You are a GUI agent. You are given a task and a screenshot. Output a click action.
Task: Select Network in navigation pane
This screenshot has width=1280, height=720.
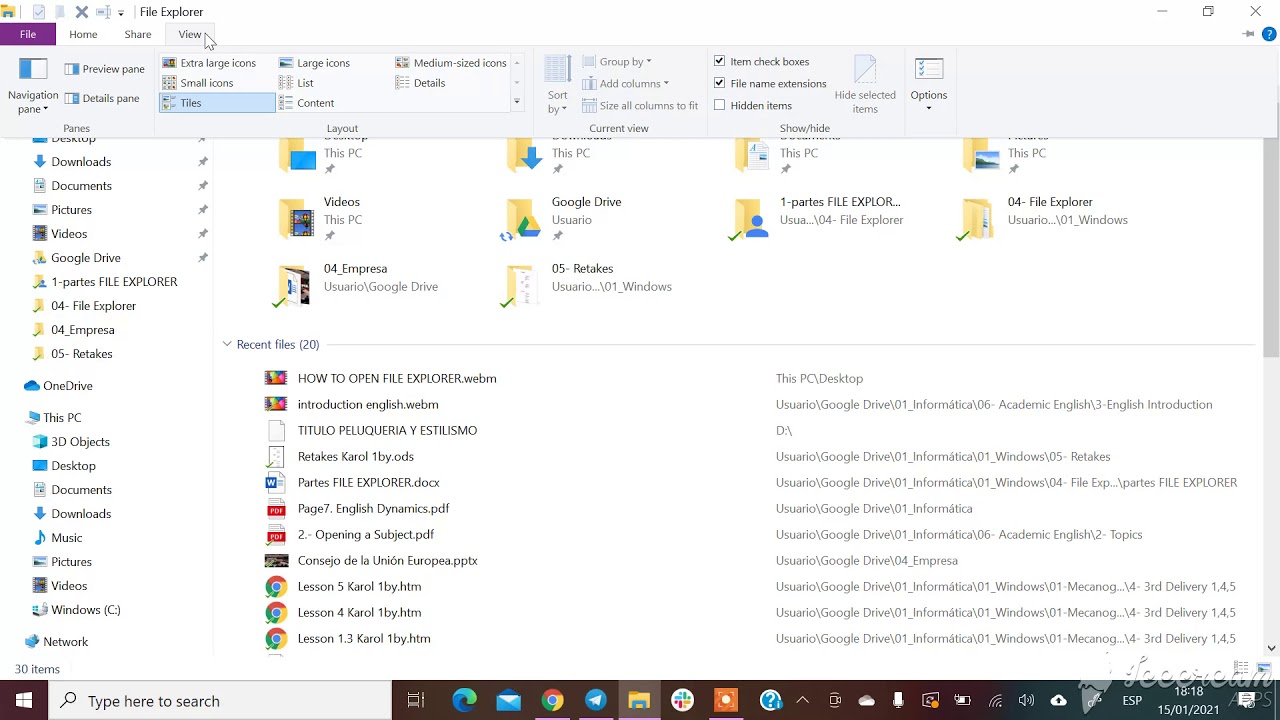(x=57, y=641)
